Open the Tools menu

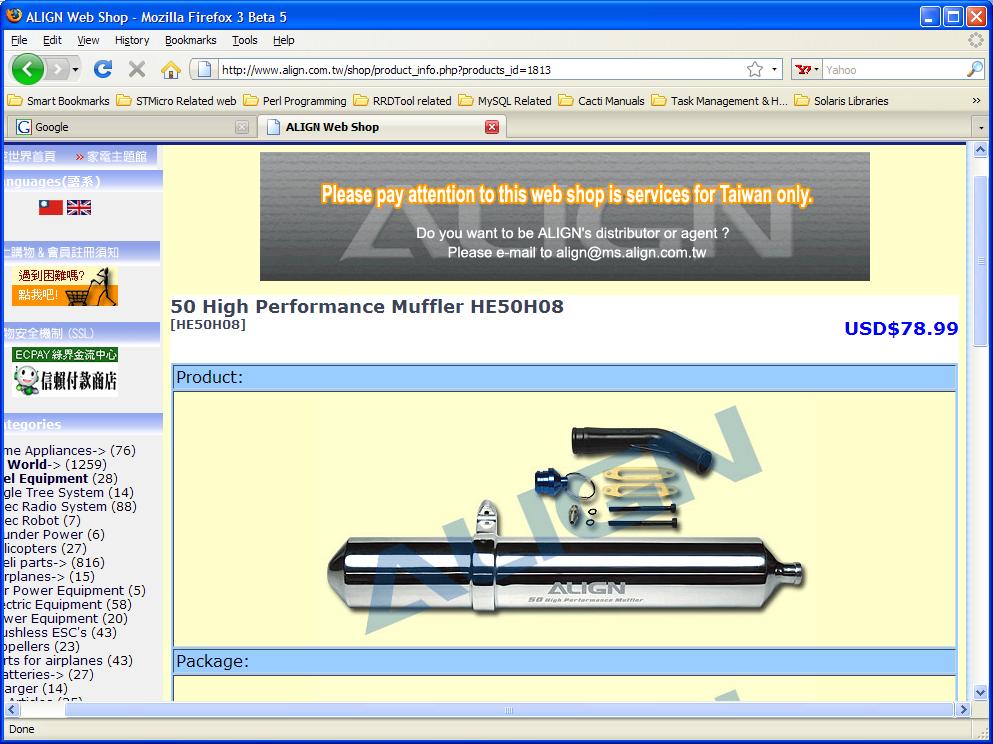pos(244,40)
